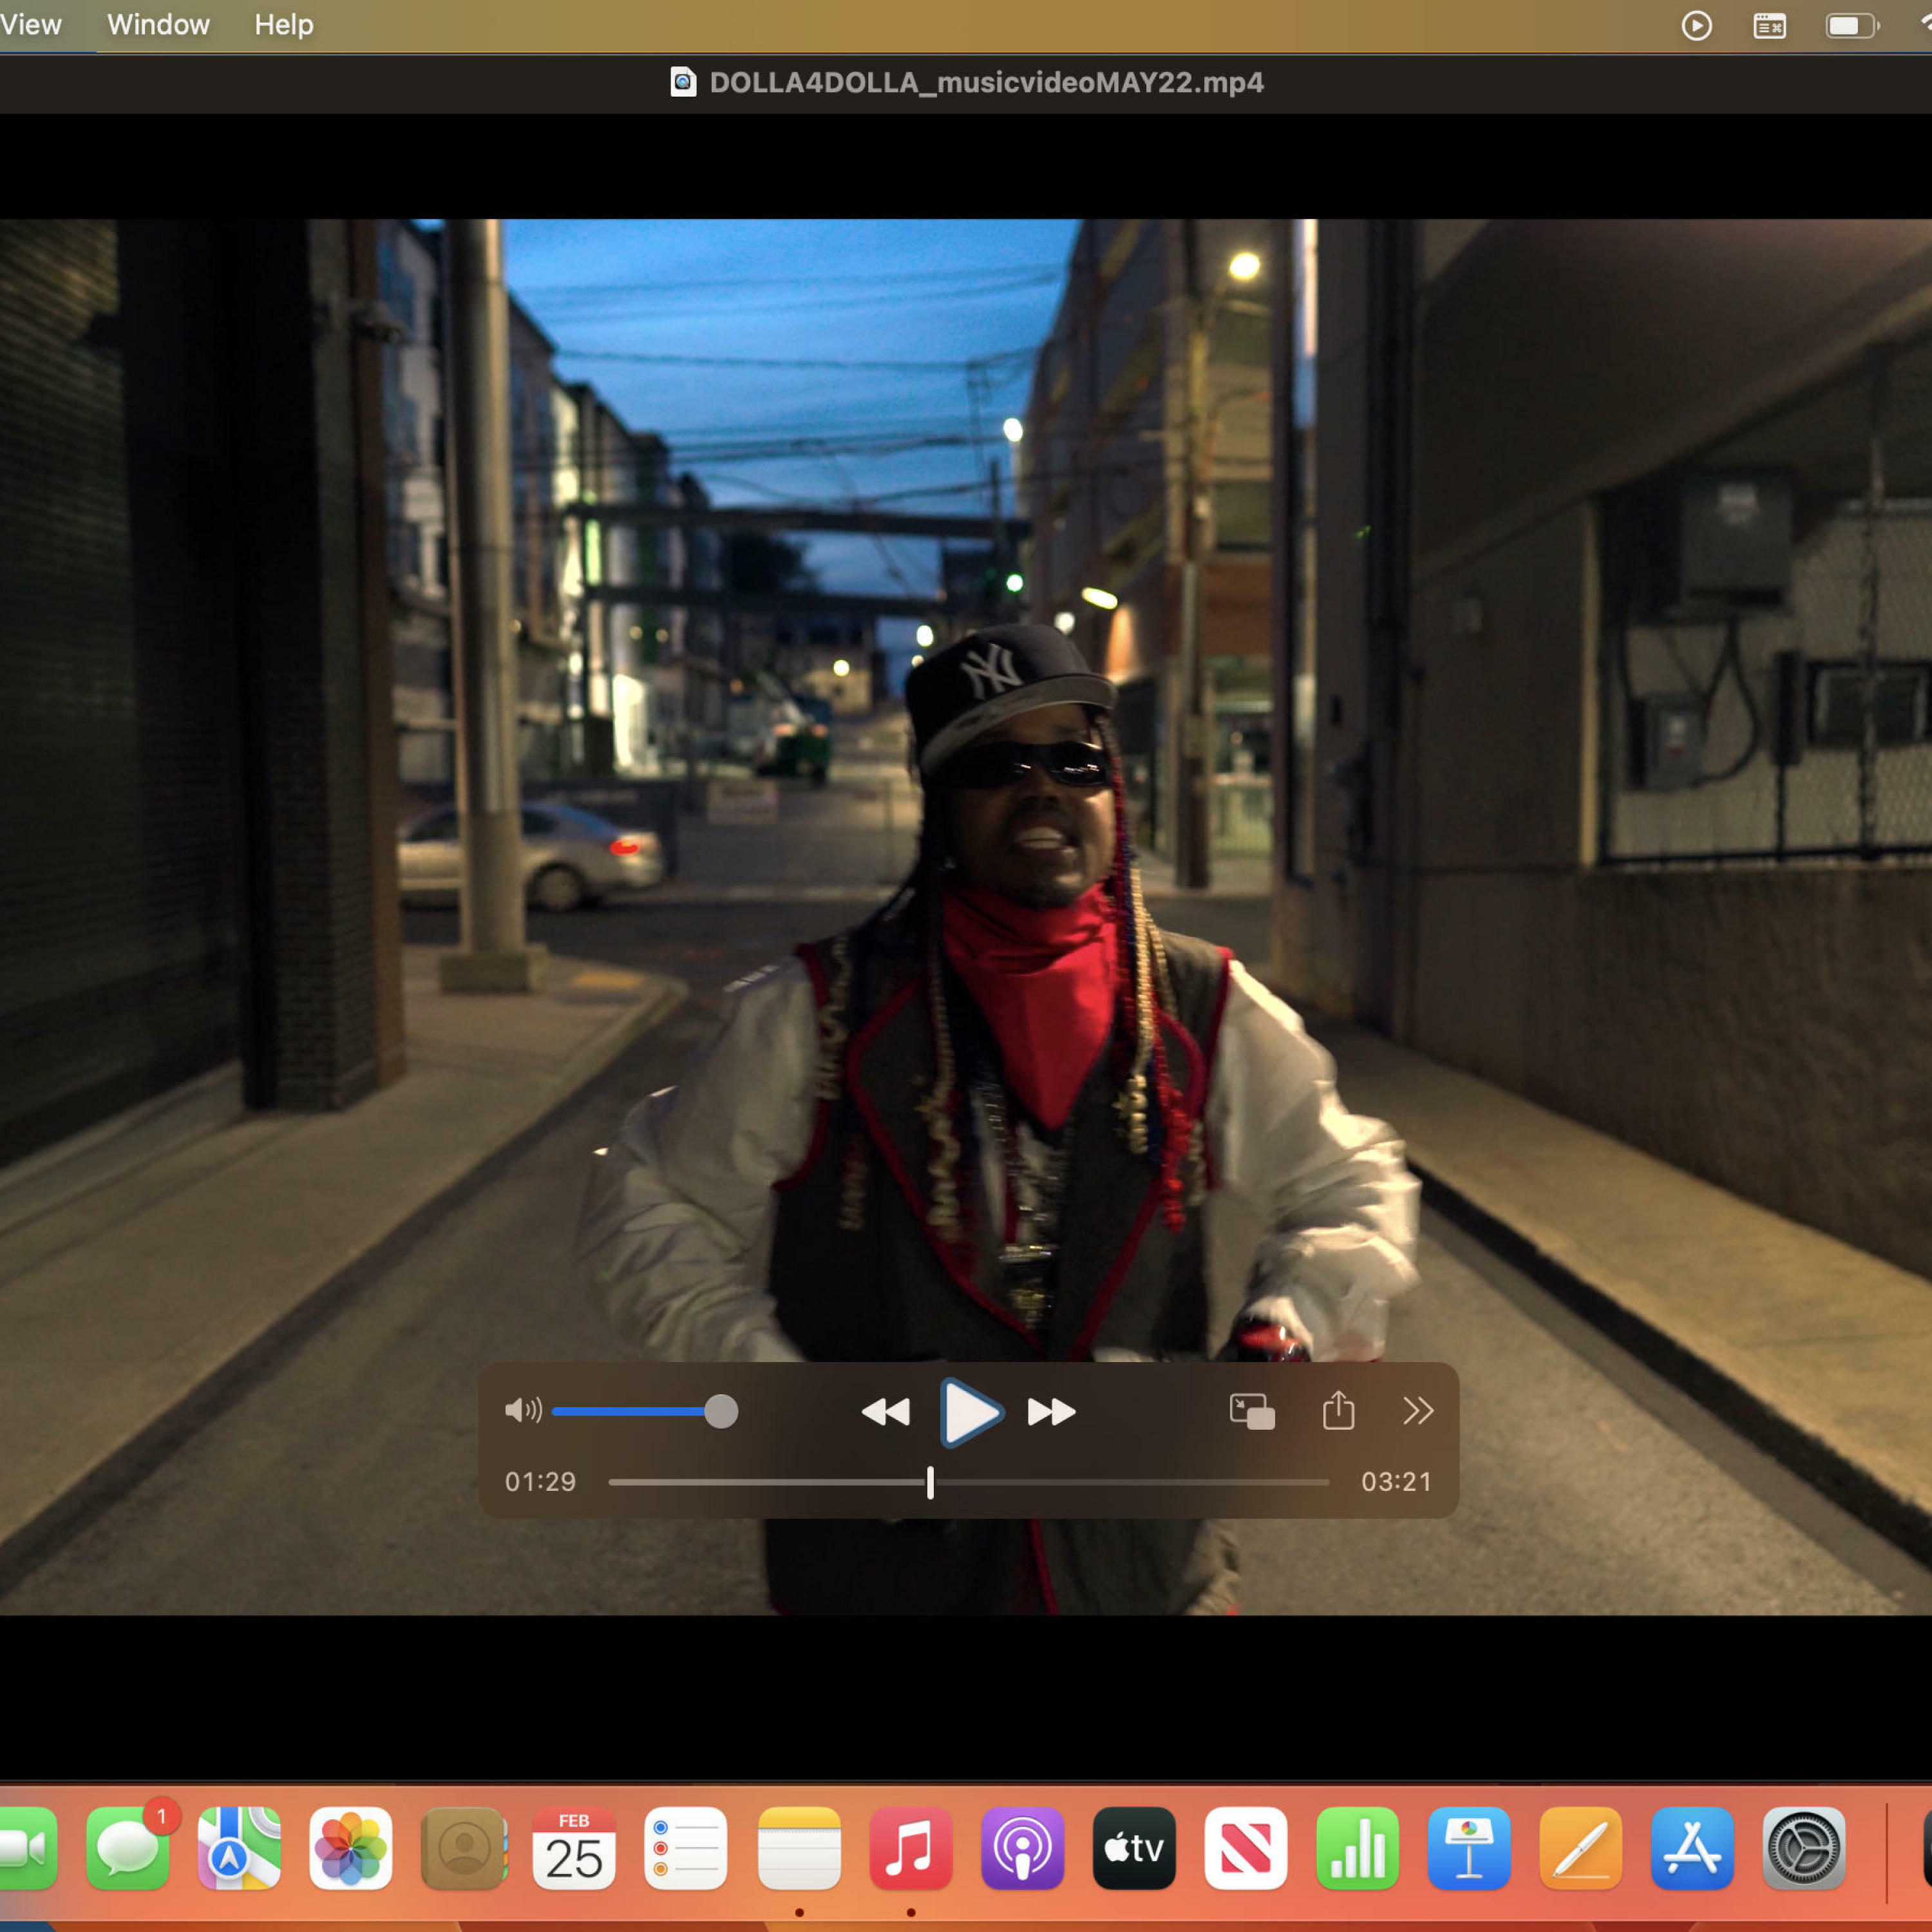The image size is (1932, 1932).
Task: Open the Music app in the Dock
Action: point(910,1849)
